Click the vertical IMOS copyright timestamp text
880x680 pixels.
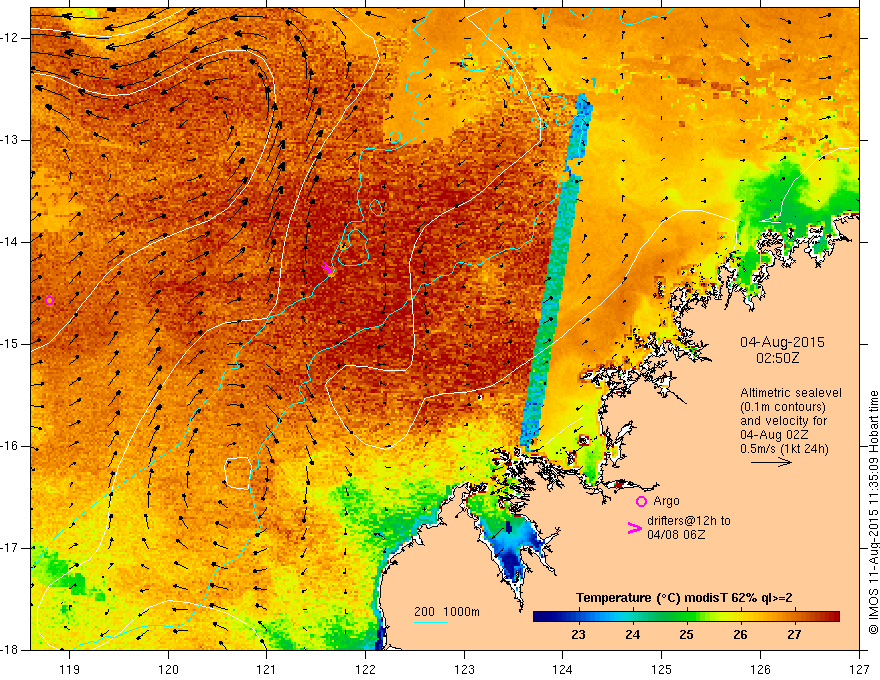pos(873,512)
